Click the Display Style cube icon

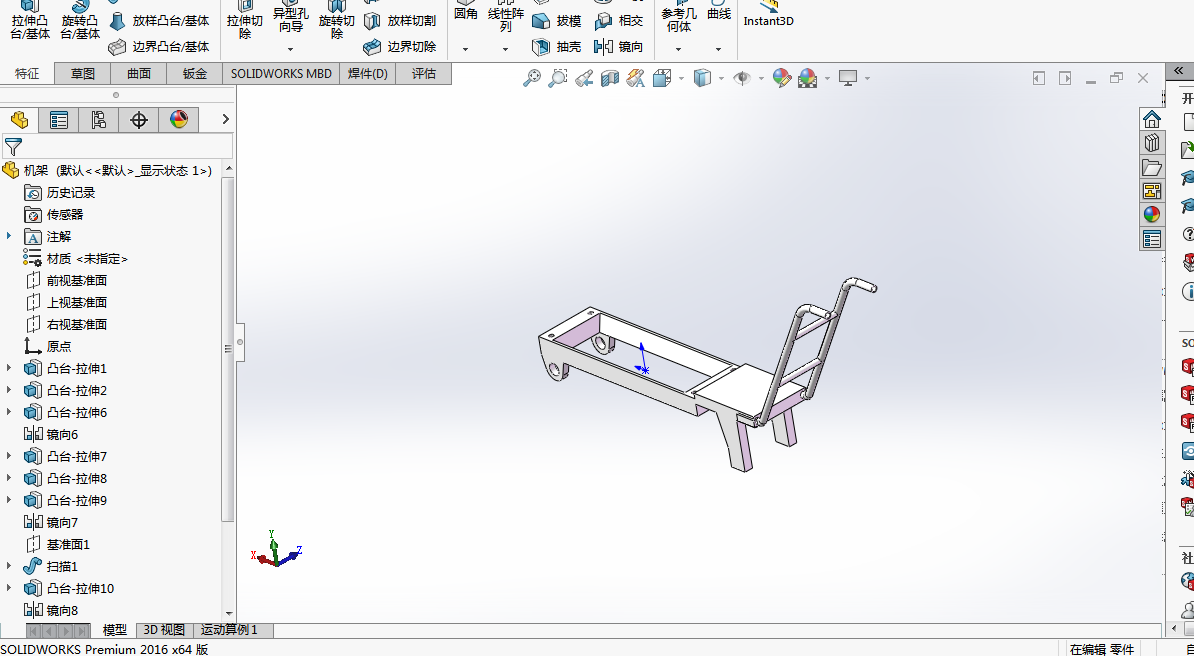pos(702,78)
